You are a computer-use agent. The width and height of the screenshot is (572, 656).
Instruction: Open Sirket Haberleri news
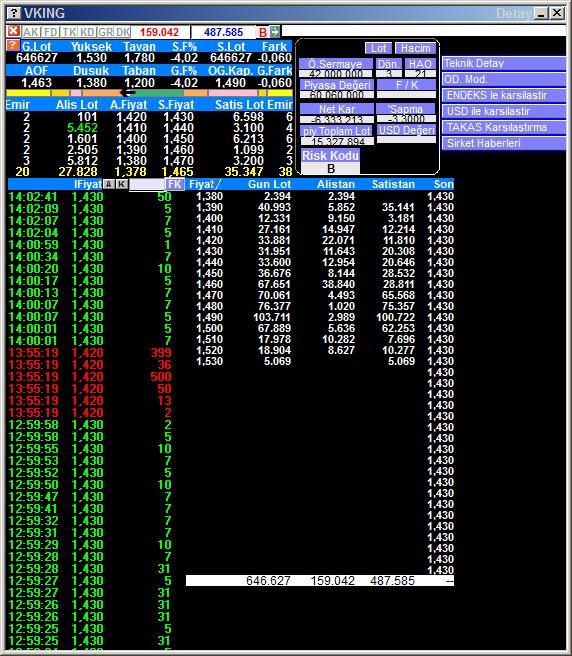tap(504, 143)
